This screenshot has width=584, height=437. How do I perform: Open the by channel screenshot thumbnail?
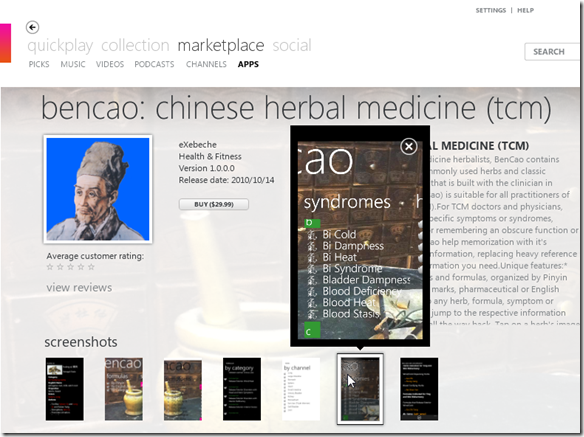click(x=301, y=389)
